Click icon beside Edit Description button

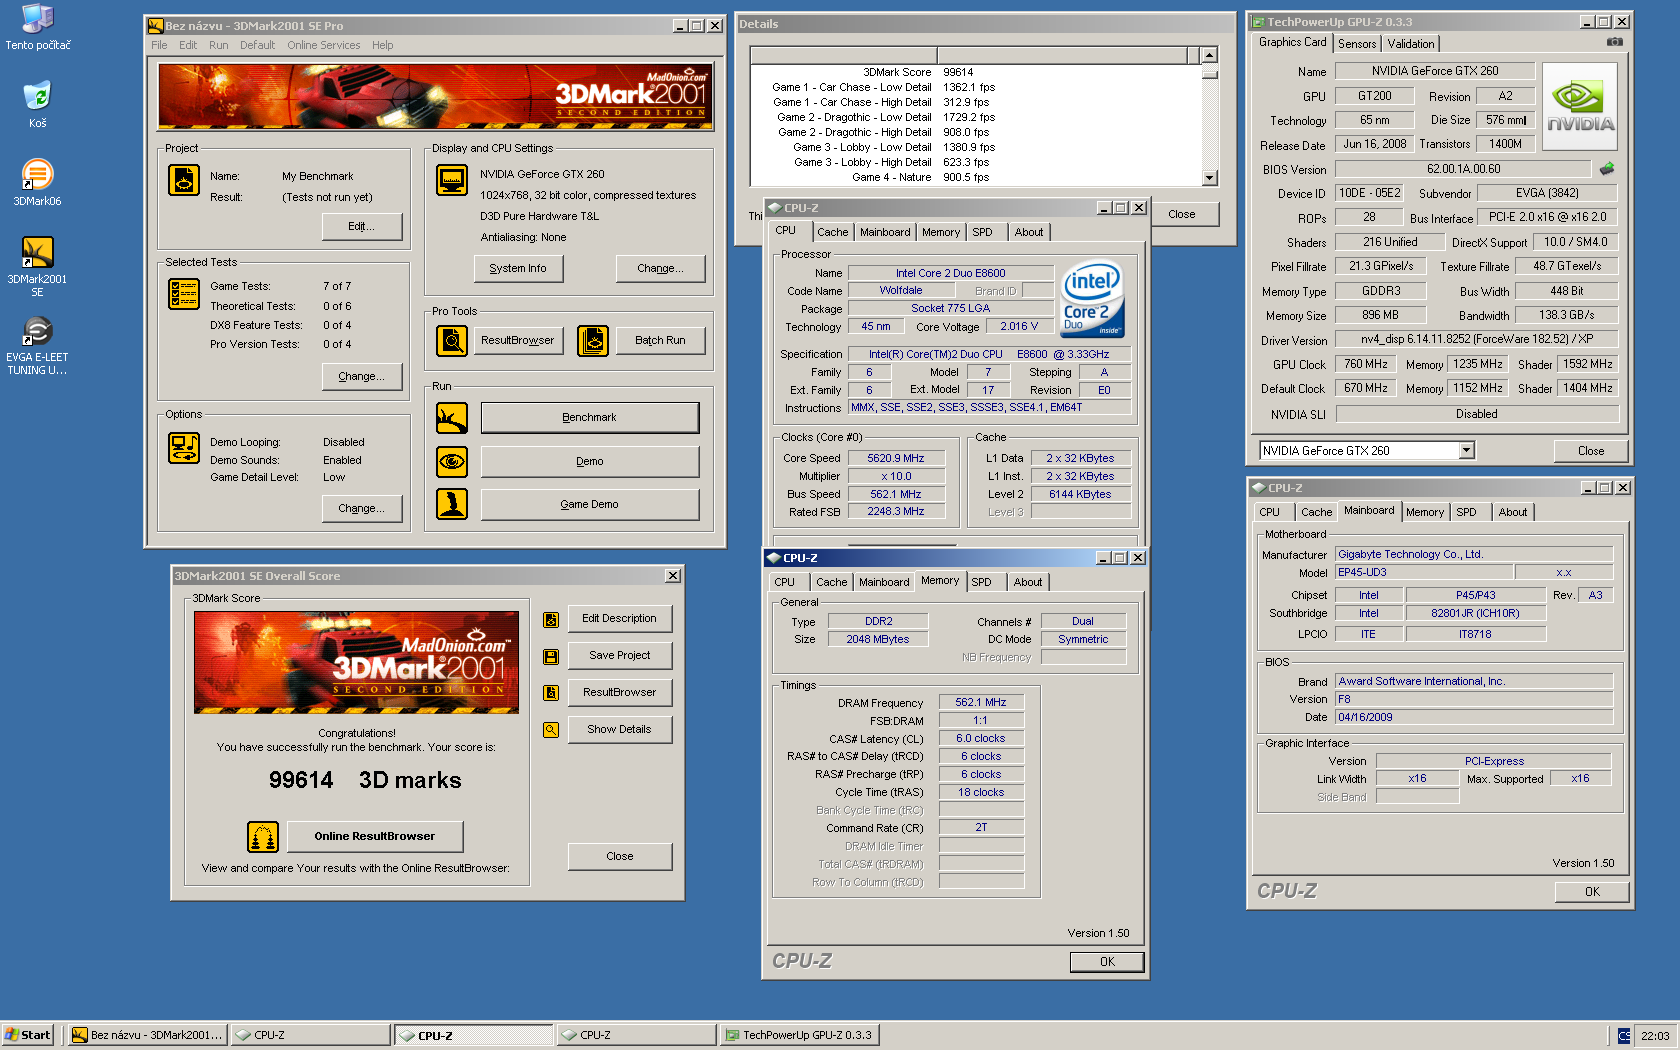click(551, 620)
